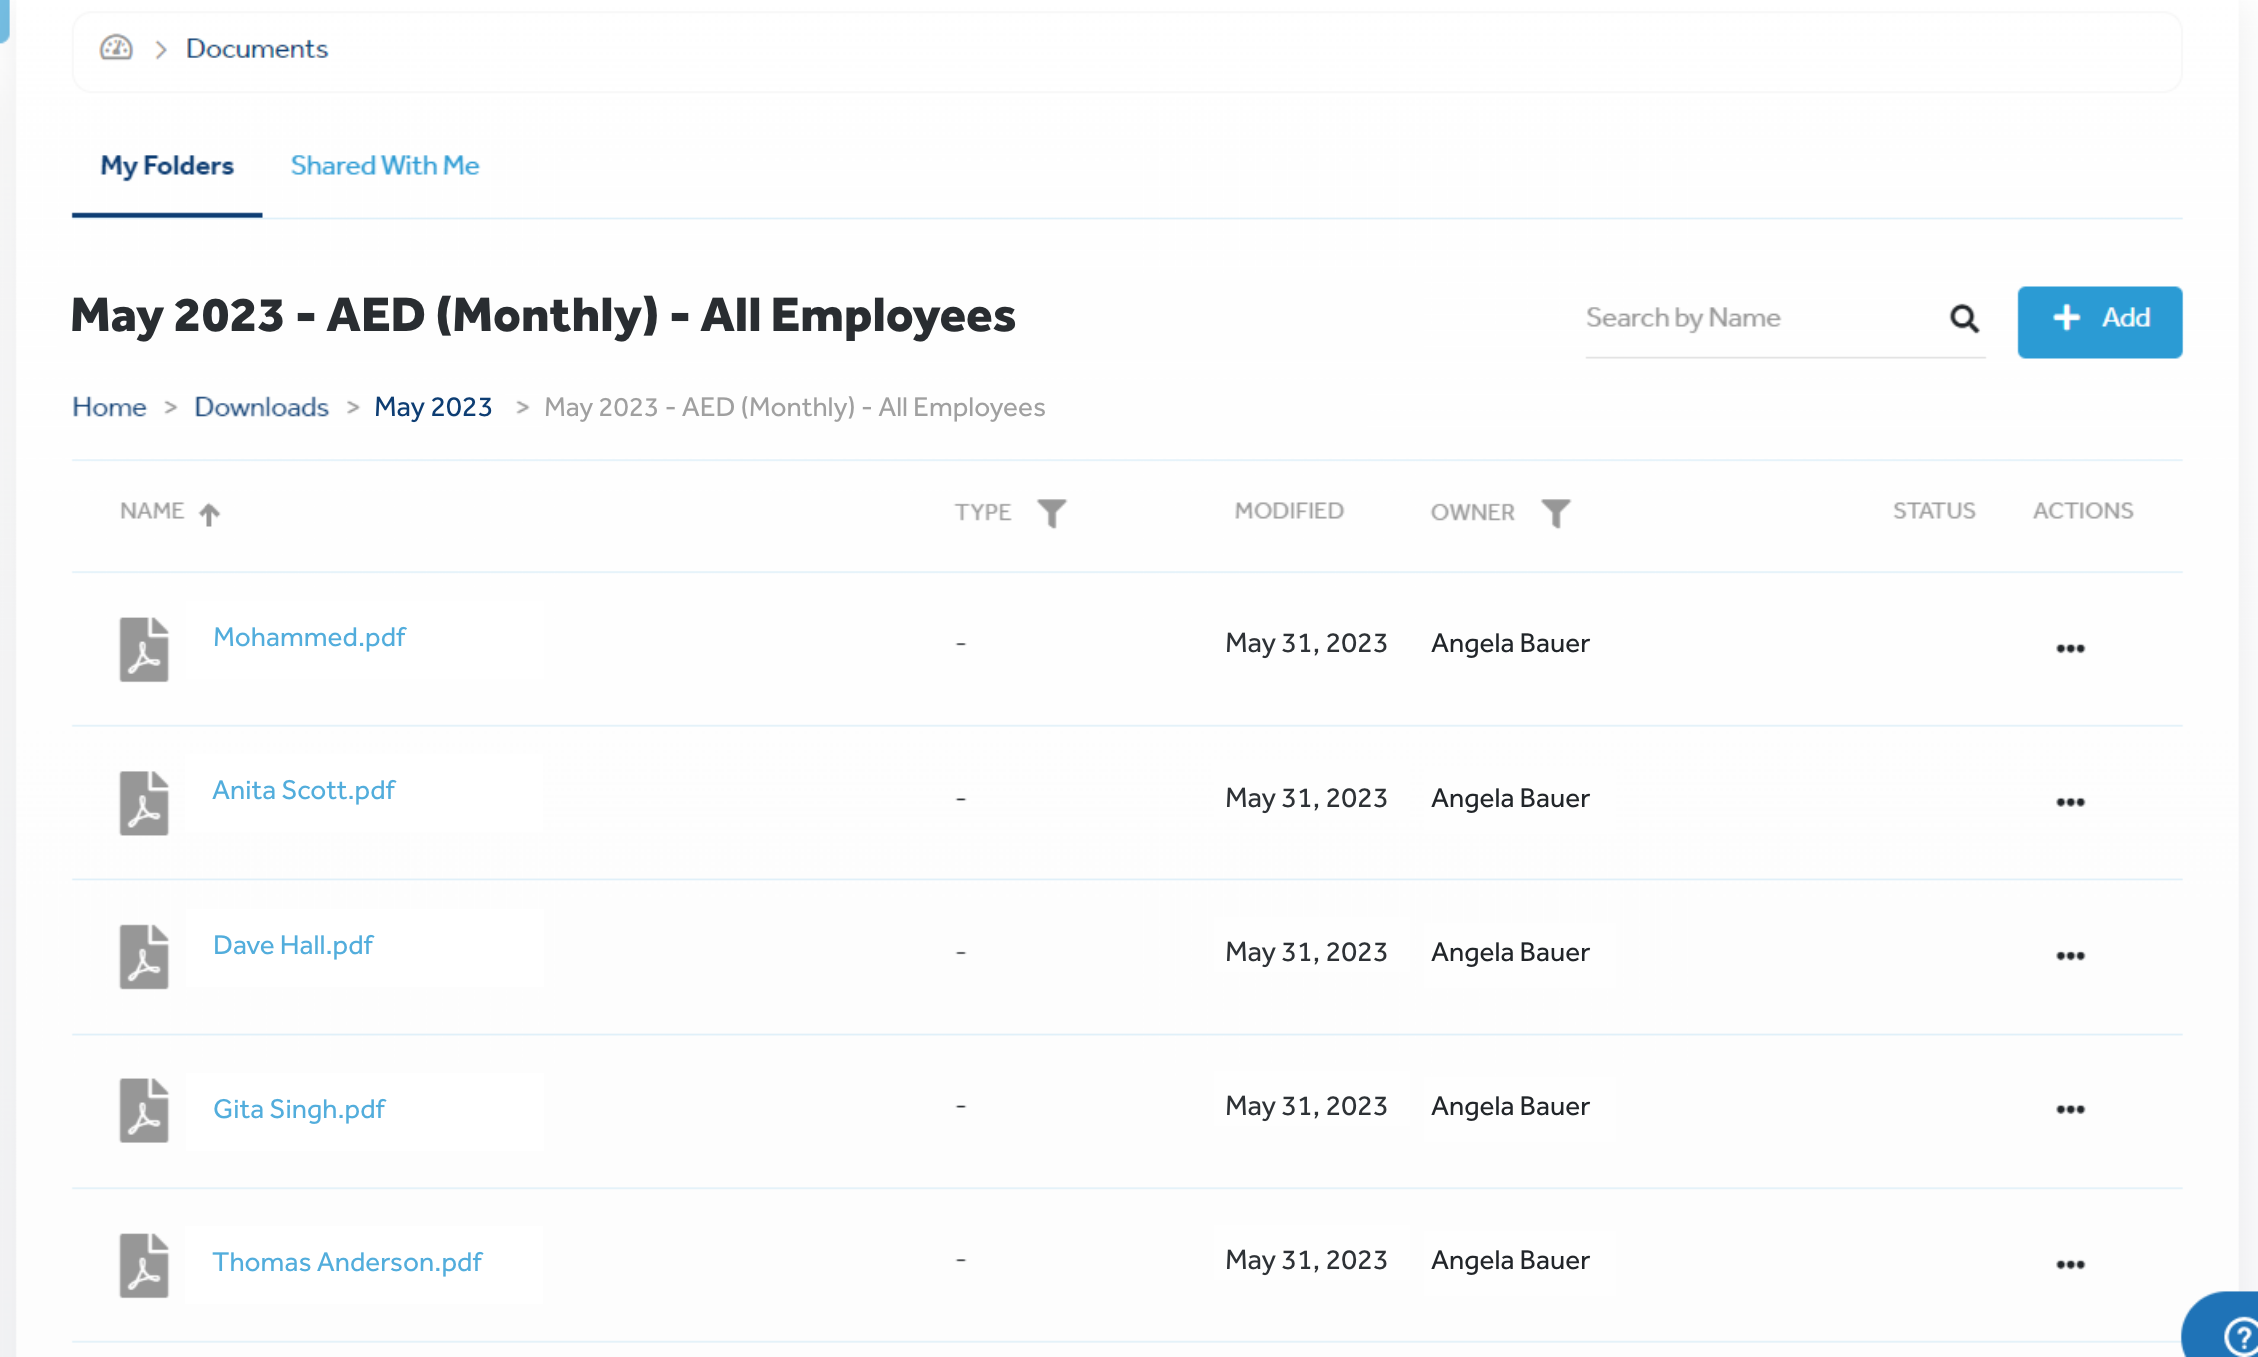Screen dimensions: 2258x1357
Task: Open the Owner column filter
Action: tap(1555, 512)
